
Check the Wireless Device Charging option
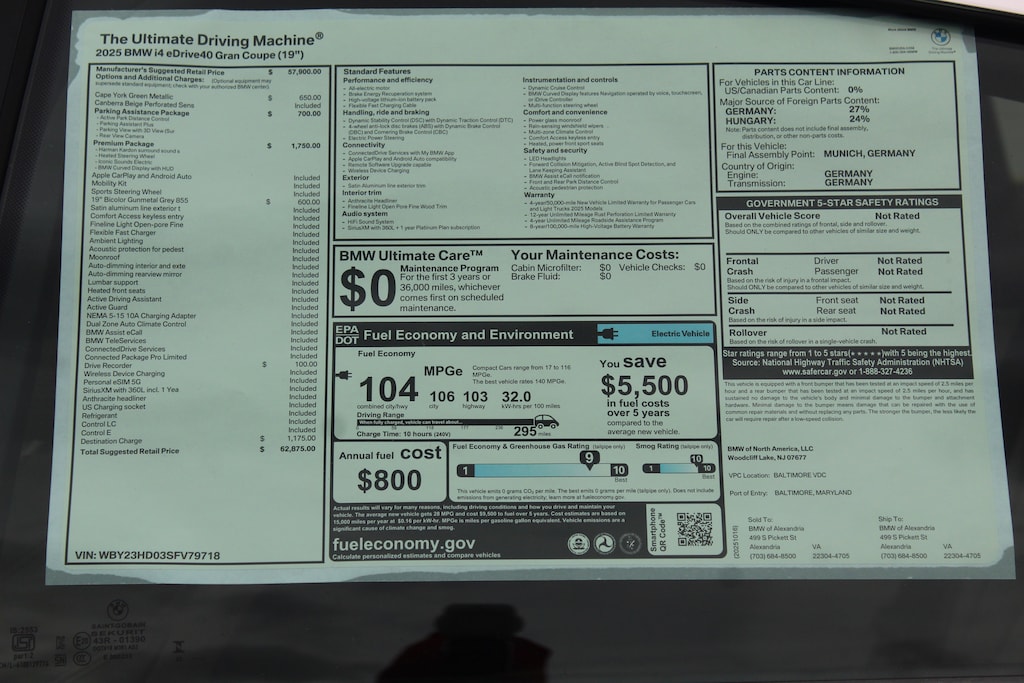(x=125, y=372)
